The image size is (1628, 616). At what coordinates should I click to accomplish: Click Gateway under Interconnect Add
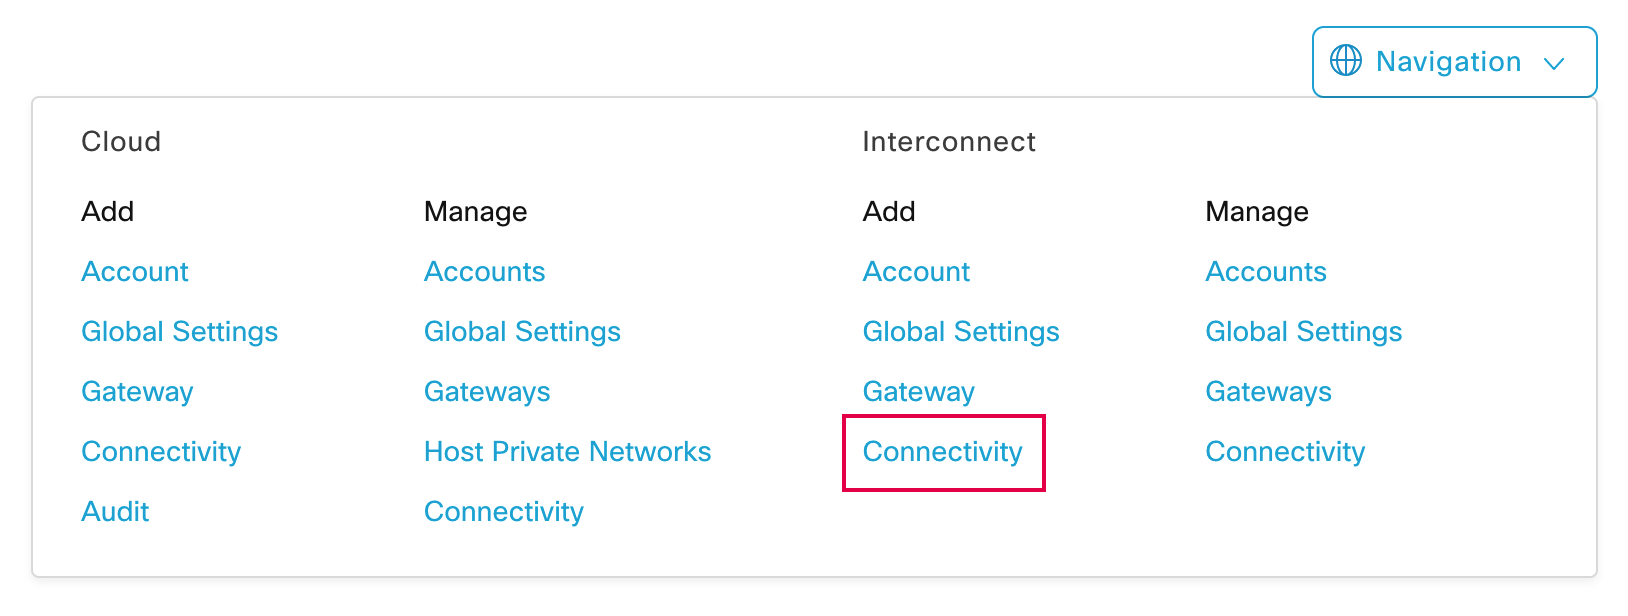(918, 391)
